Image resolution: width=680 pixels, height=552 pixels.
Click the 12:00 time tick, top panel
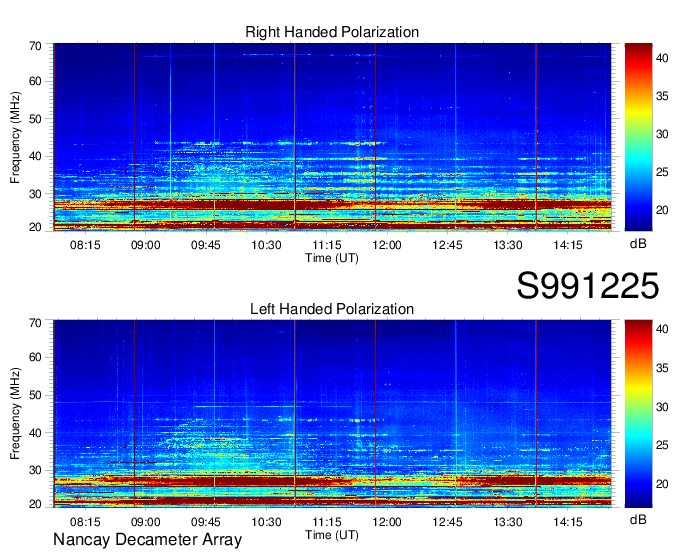[387, 245]
